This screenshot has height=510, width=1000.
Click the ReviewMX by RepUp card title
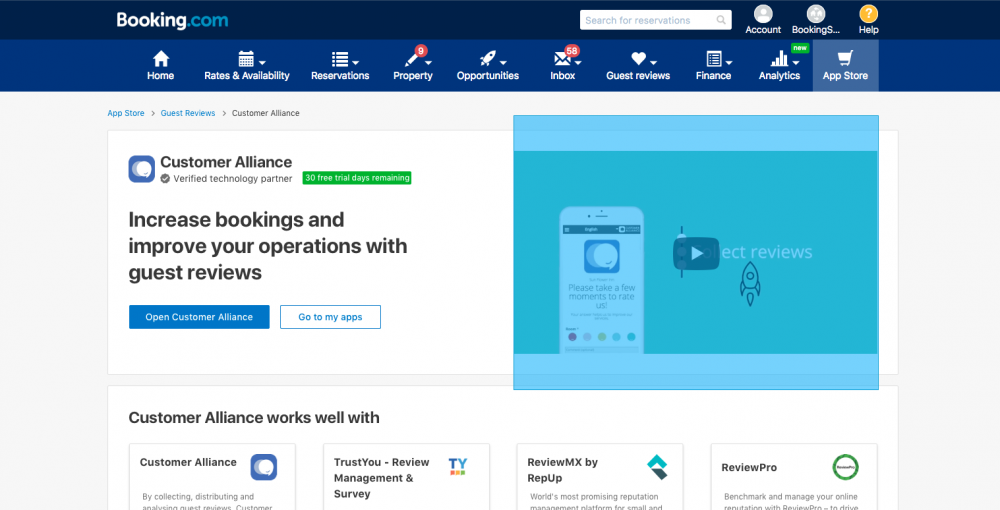[562, 470]
